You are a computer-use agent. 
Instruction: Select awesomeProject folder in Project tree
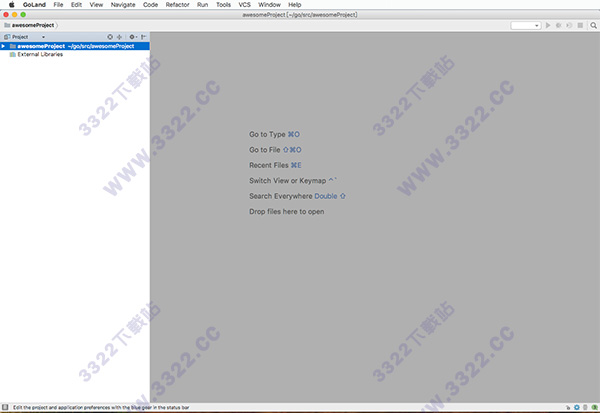[75, 46]
